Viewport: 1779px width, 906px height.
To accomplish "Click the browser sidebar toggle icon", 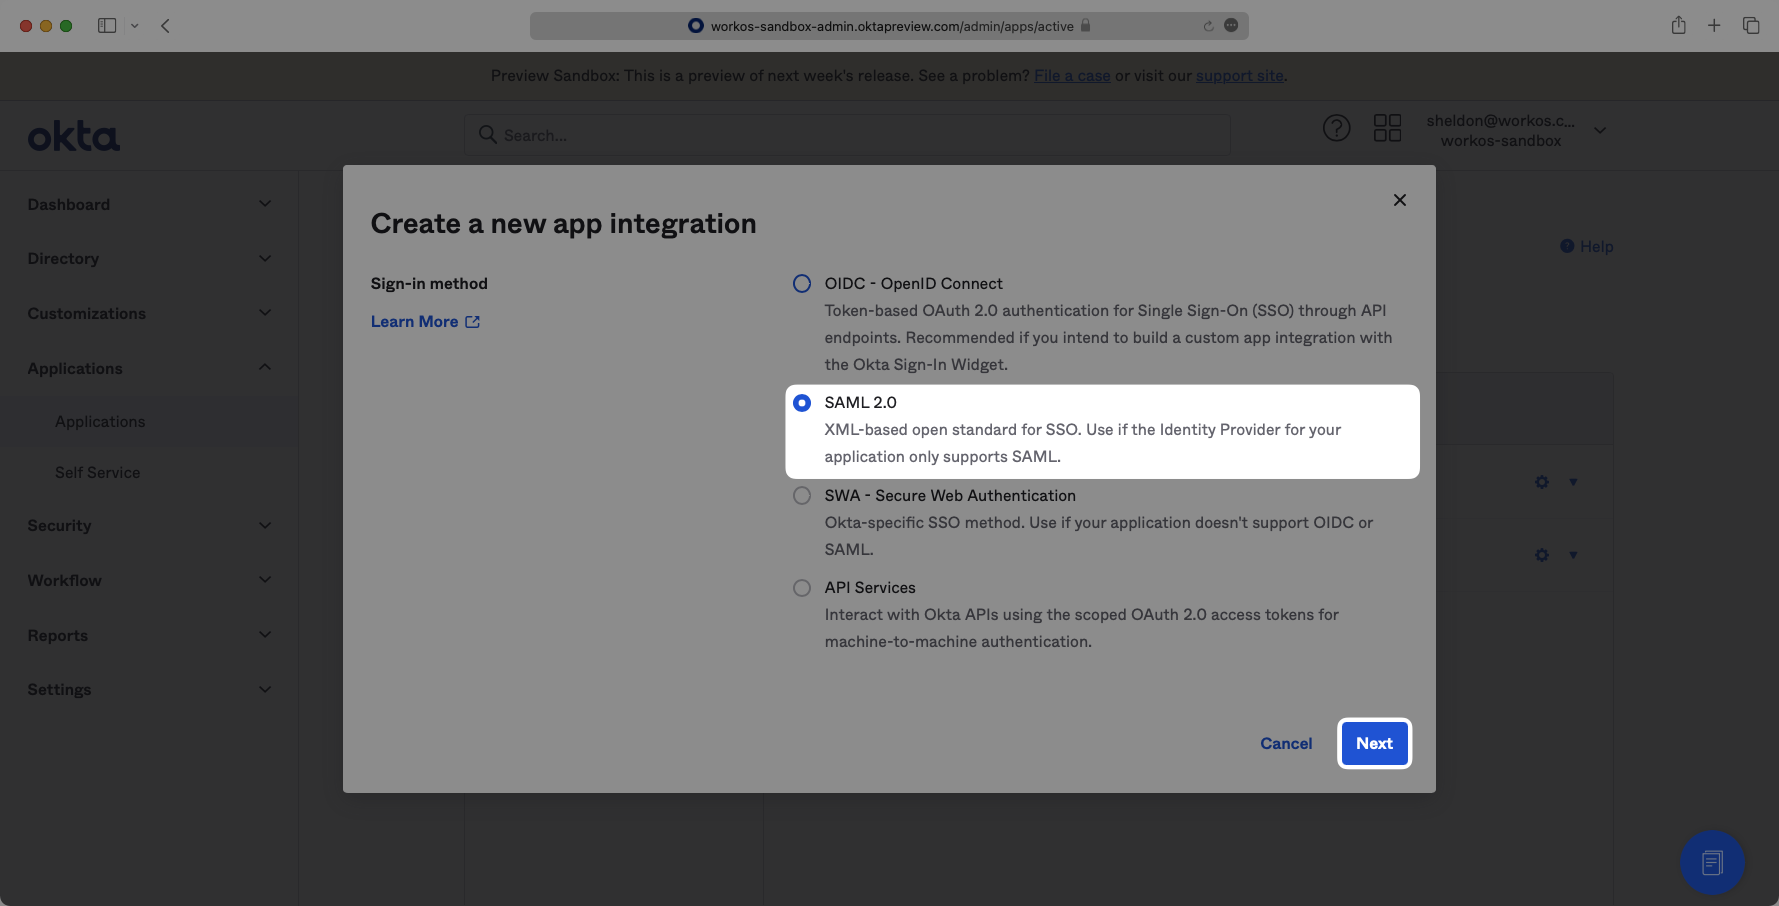I will click(107, 26).
